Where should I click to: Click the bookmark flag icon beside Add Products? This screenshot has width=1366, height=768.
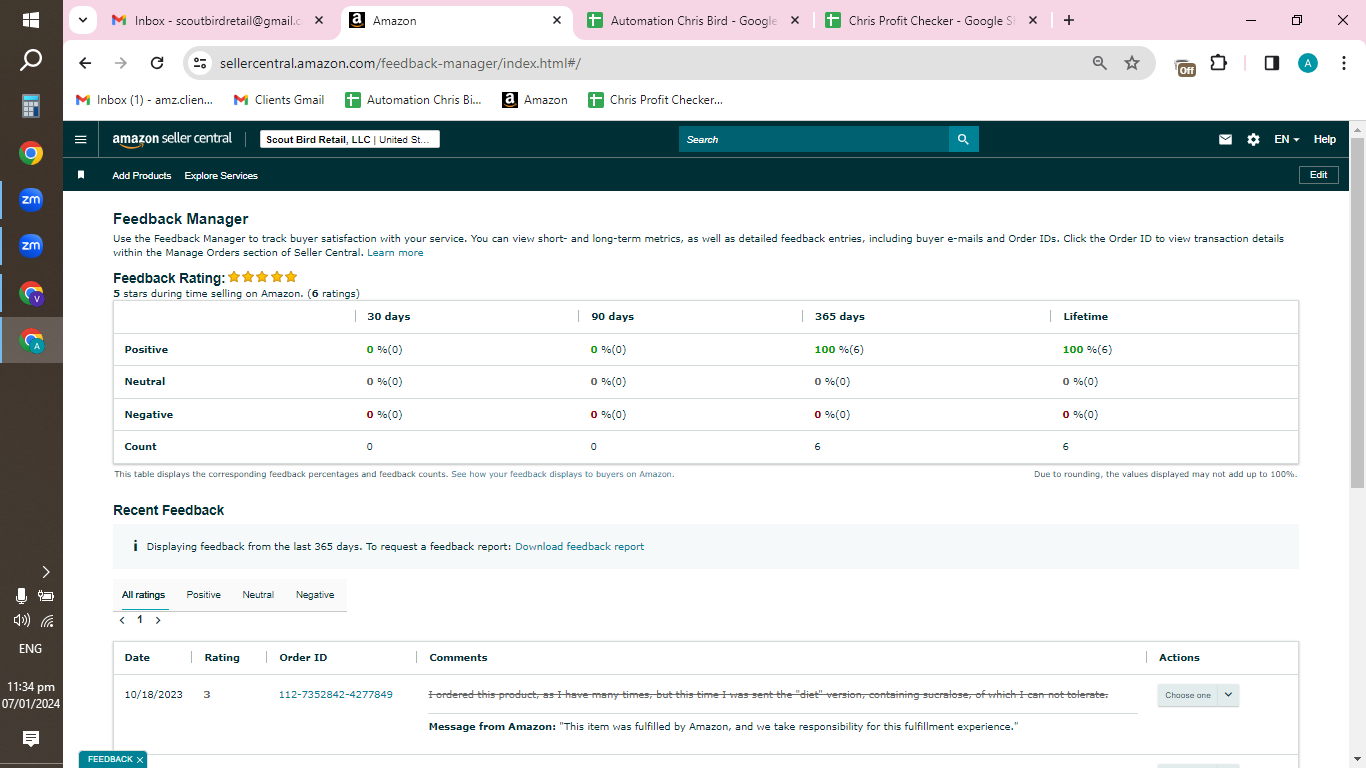click(81, 175)
